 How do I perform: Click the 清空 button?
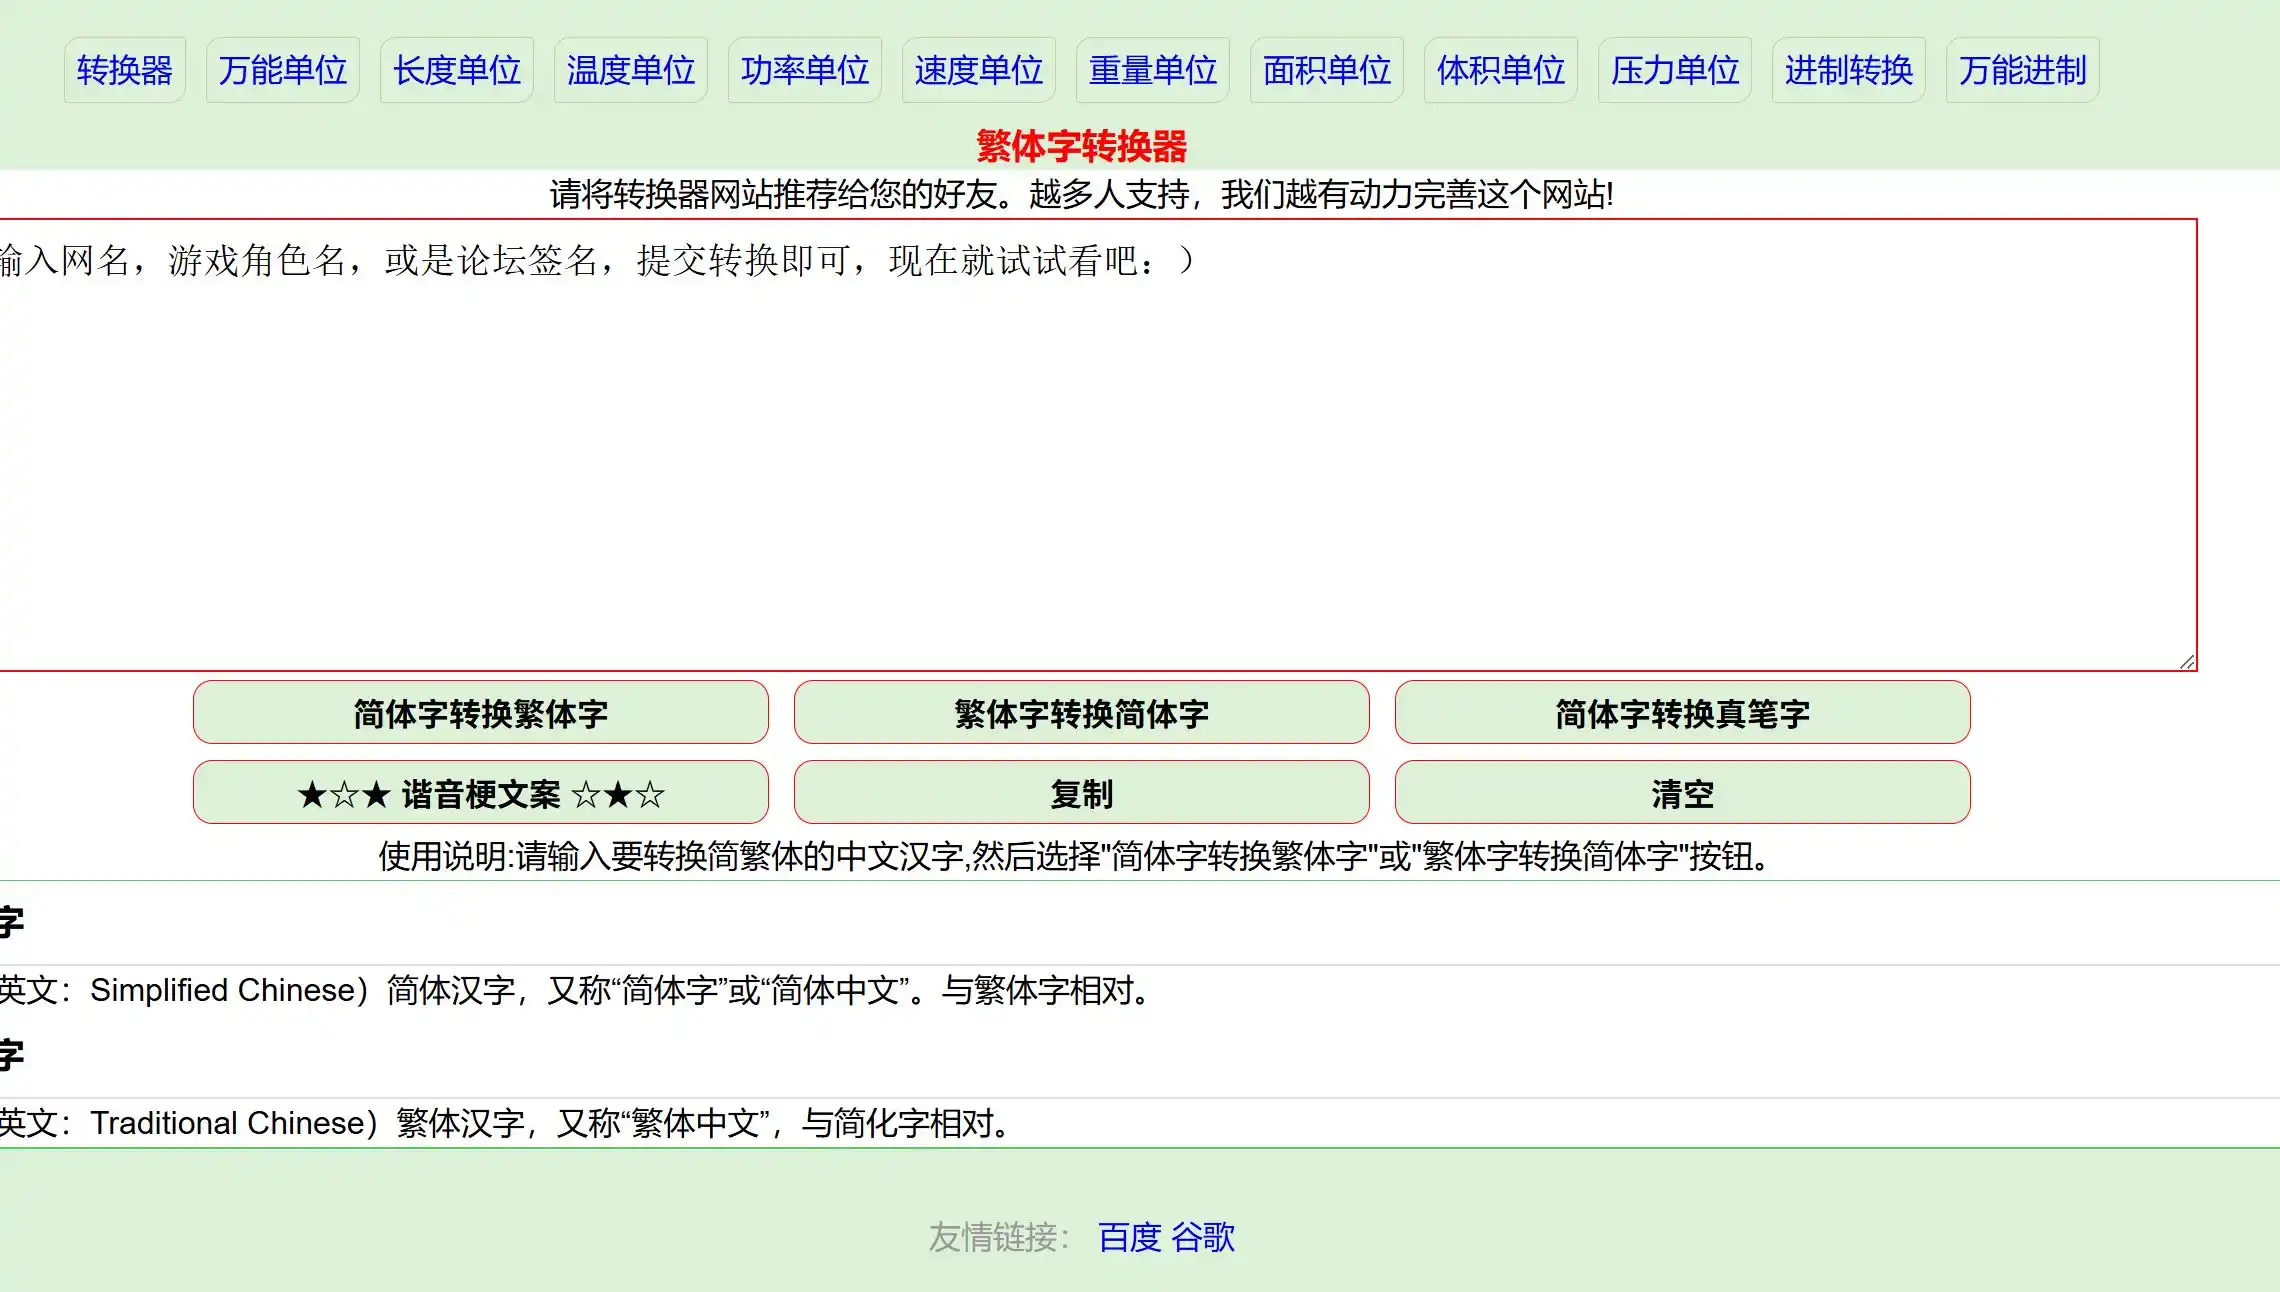tap(1683, 793)
